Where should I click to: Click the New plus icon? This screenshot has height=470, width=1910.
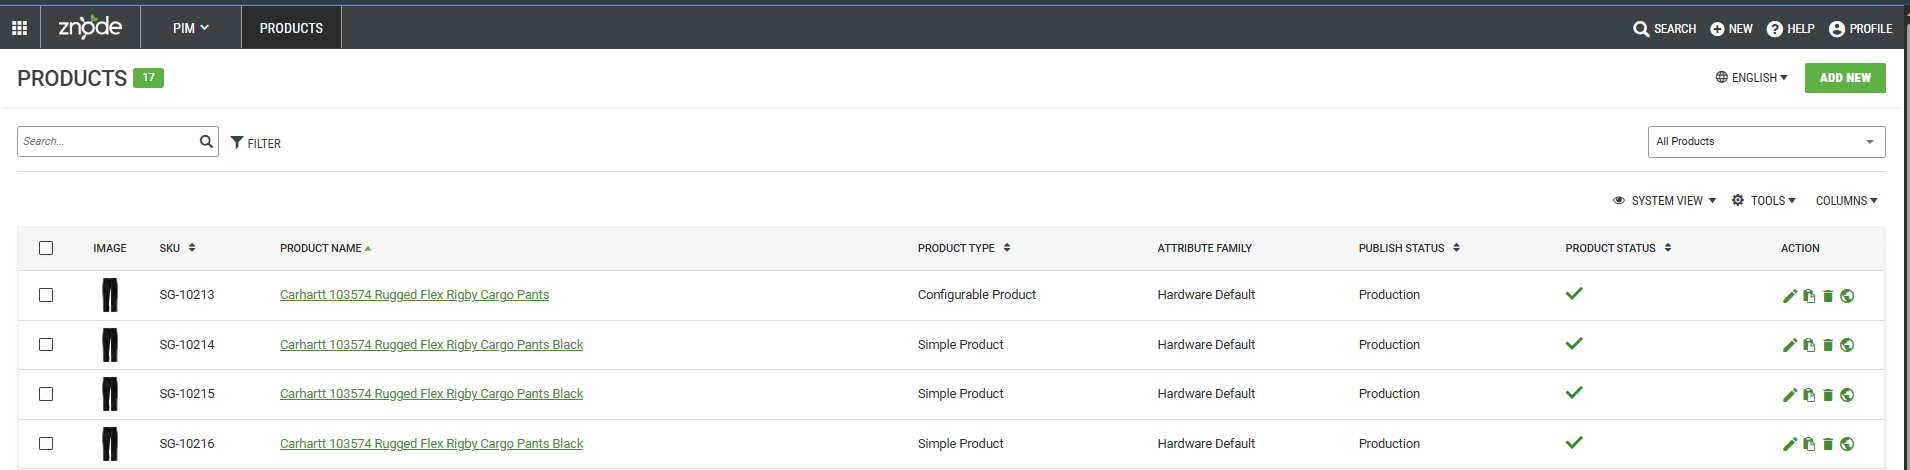coord(1717,29)
